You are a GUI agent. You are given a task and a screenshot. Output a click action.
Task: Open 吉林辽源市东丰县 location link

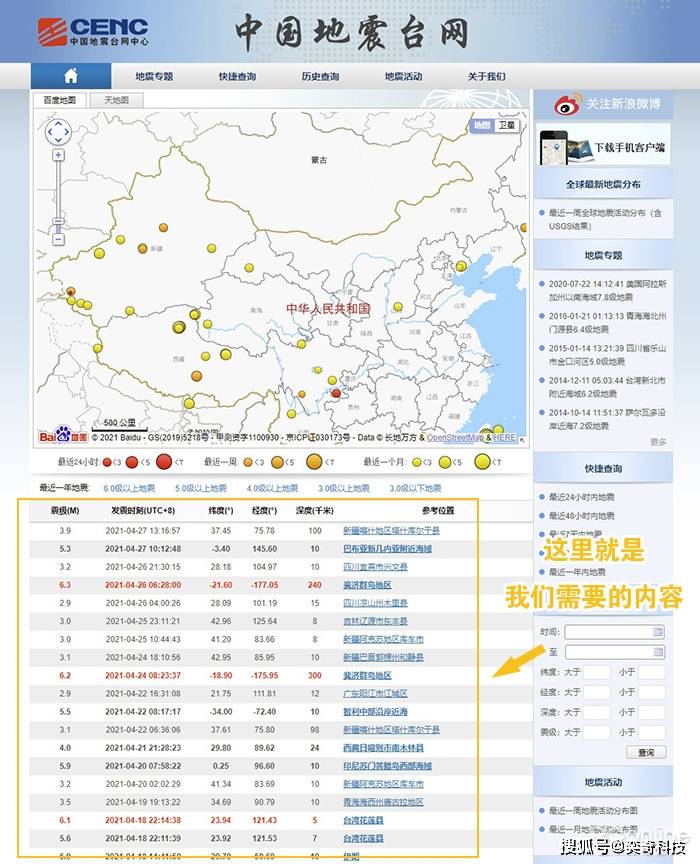pos(375,621)
